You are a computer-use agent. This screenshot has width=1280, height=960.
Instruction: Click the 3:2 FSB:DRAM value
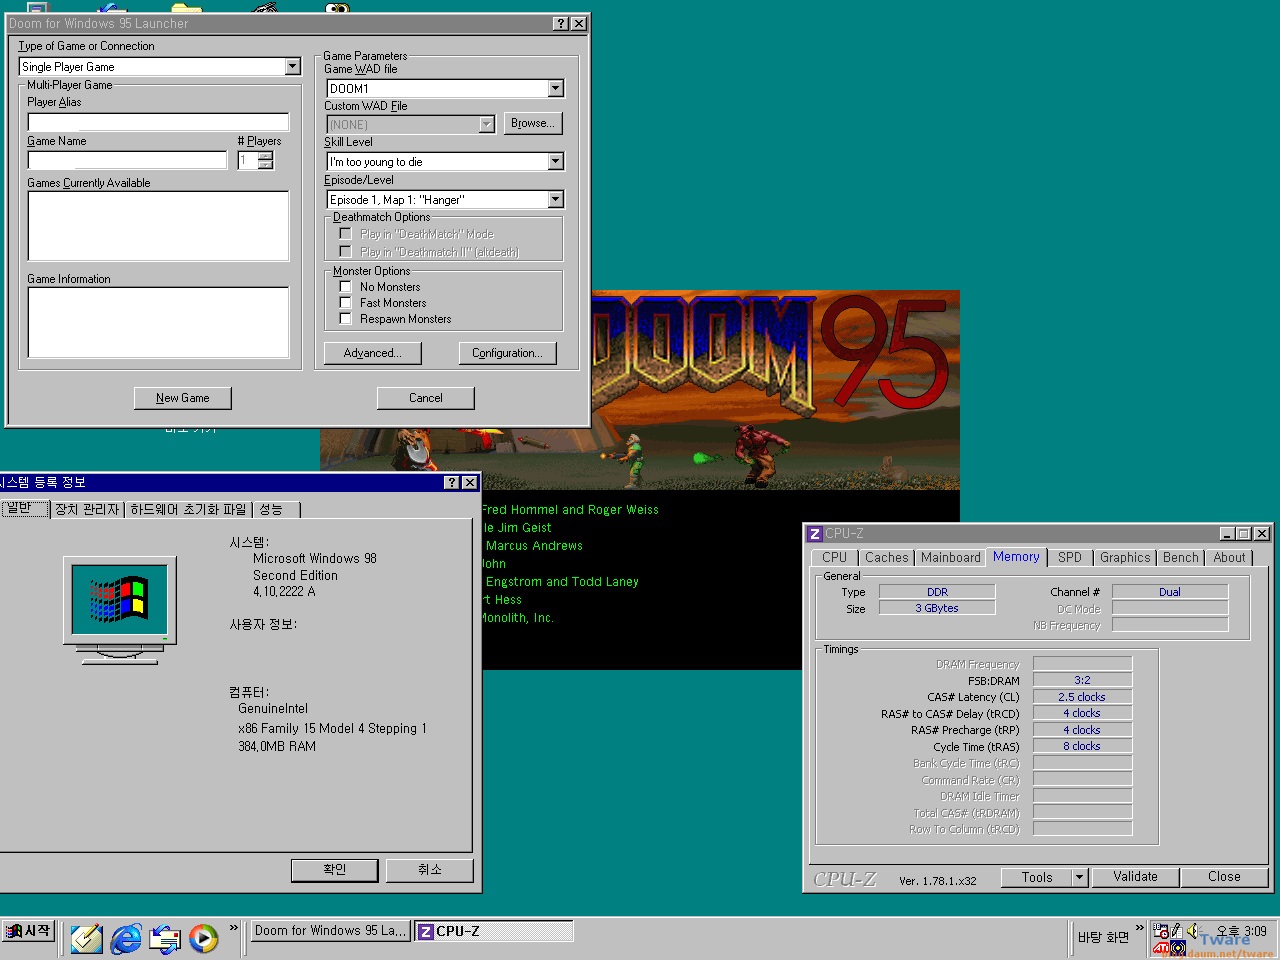[x=1082, y=680]
